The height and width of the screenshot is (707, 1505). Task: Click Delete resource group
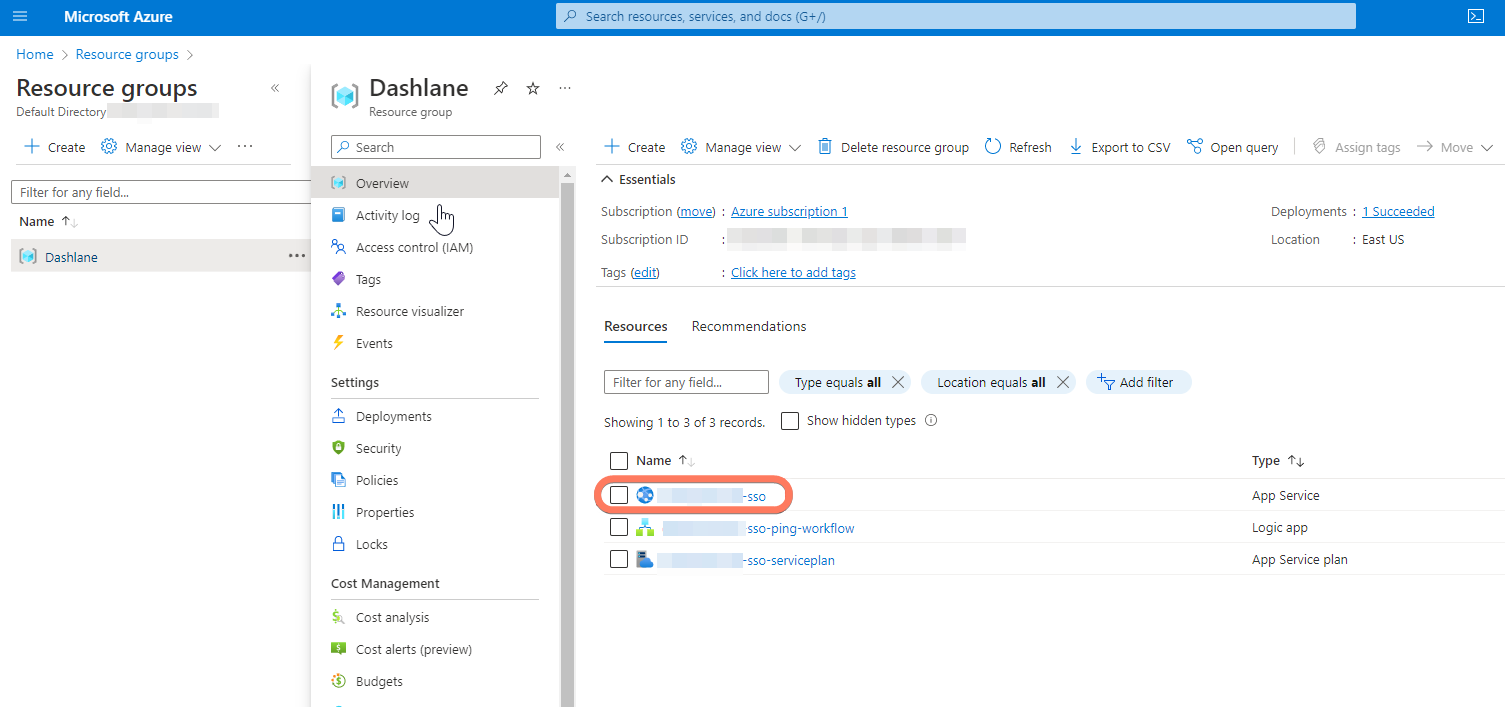[x=893, y=147]
